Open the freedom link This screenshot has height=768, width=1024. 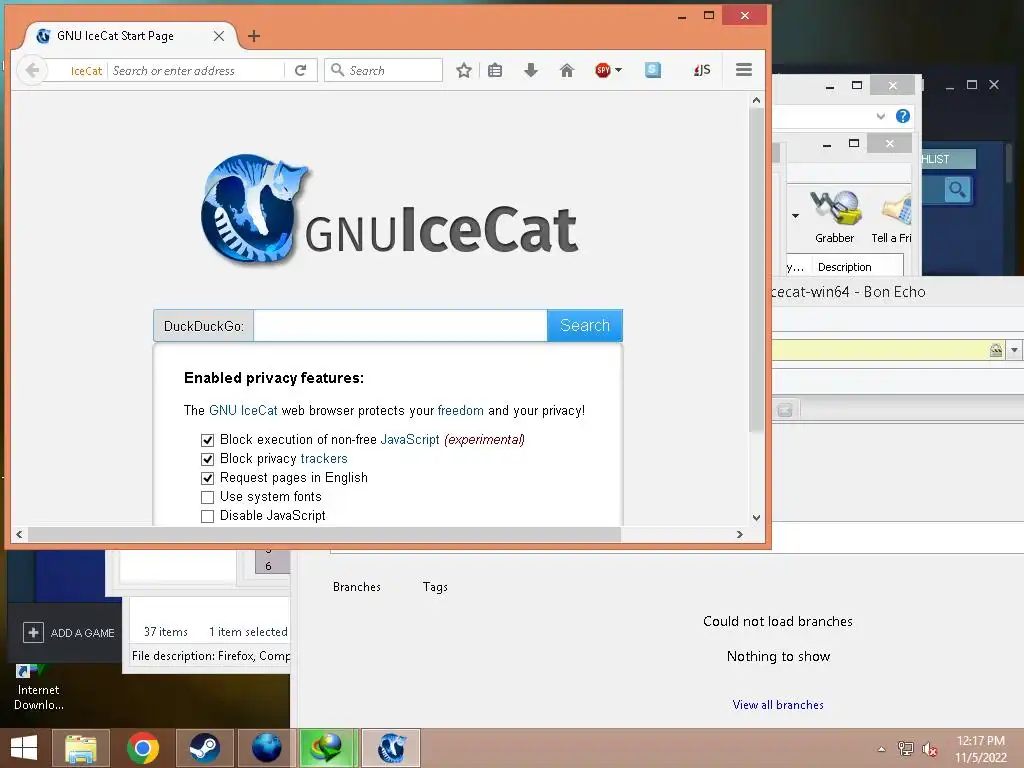[x=460, y=410]
